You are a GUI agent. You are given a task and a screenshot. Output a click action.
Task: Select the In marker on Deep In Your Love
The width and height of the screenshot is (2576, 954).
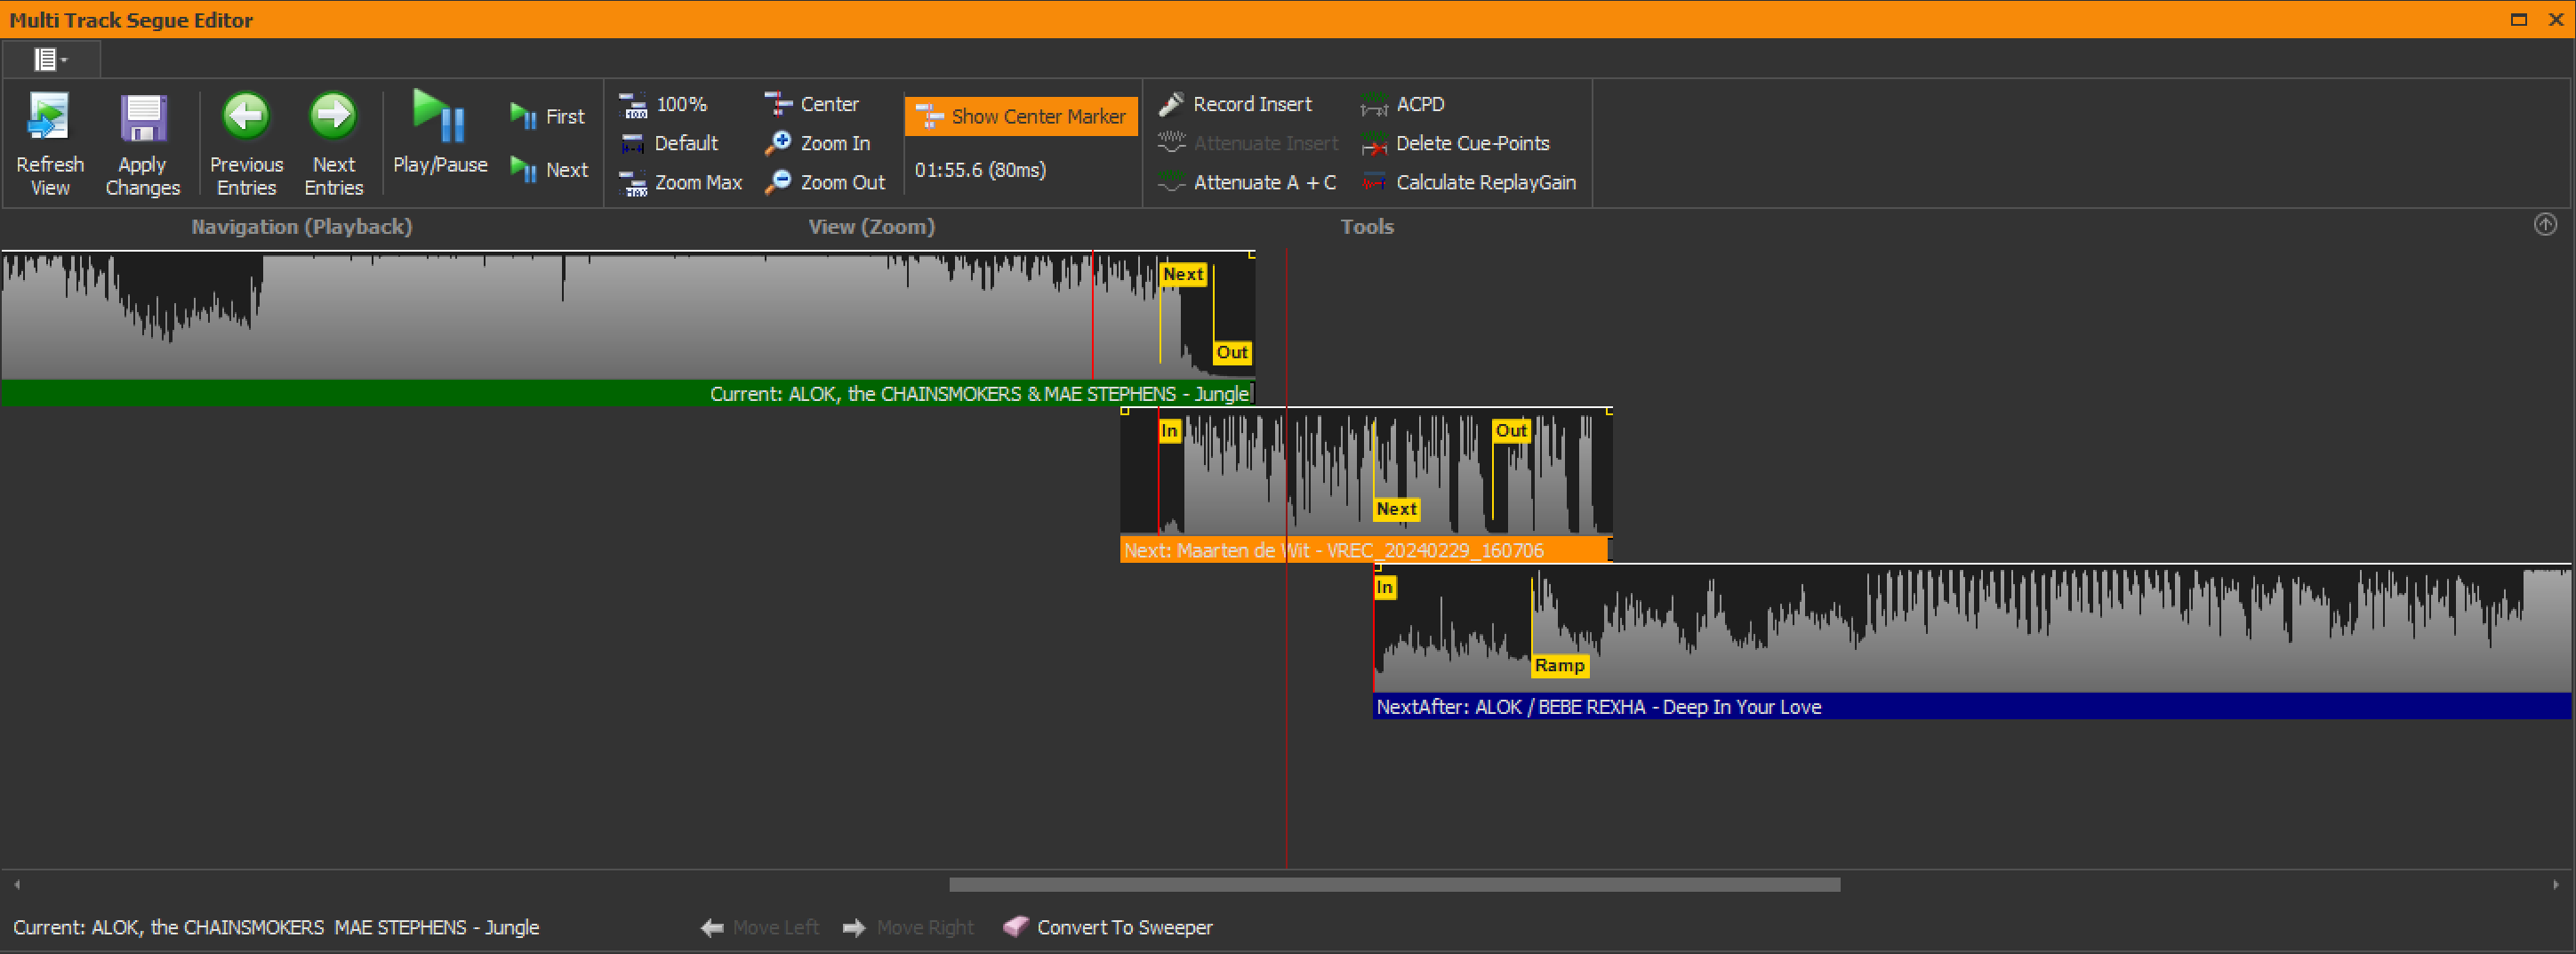pyautogui.click(x=1385, y=587)
